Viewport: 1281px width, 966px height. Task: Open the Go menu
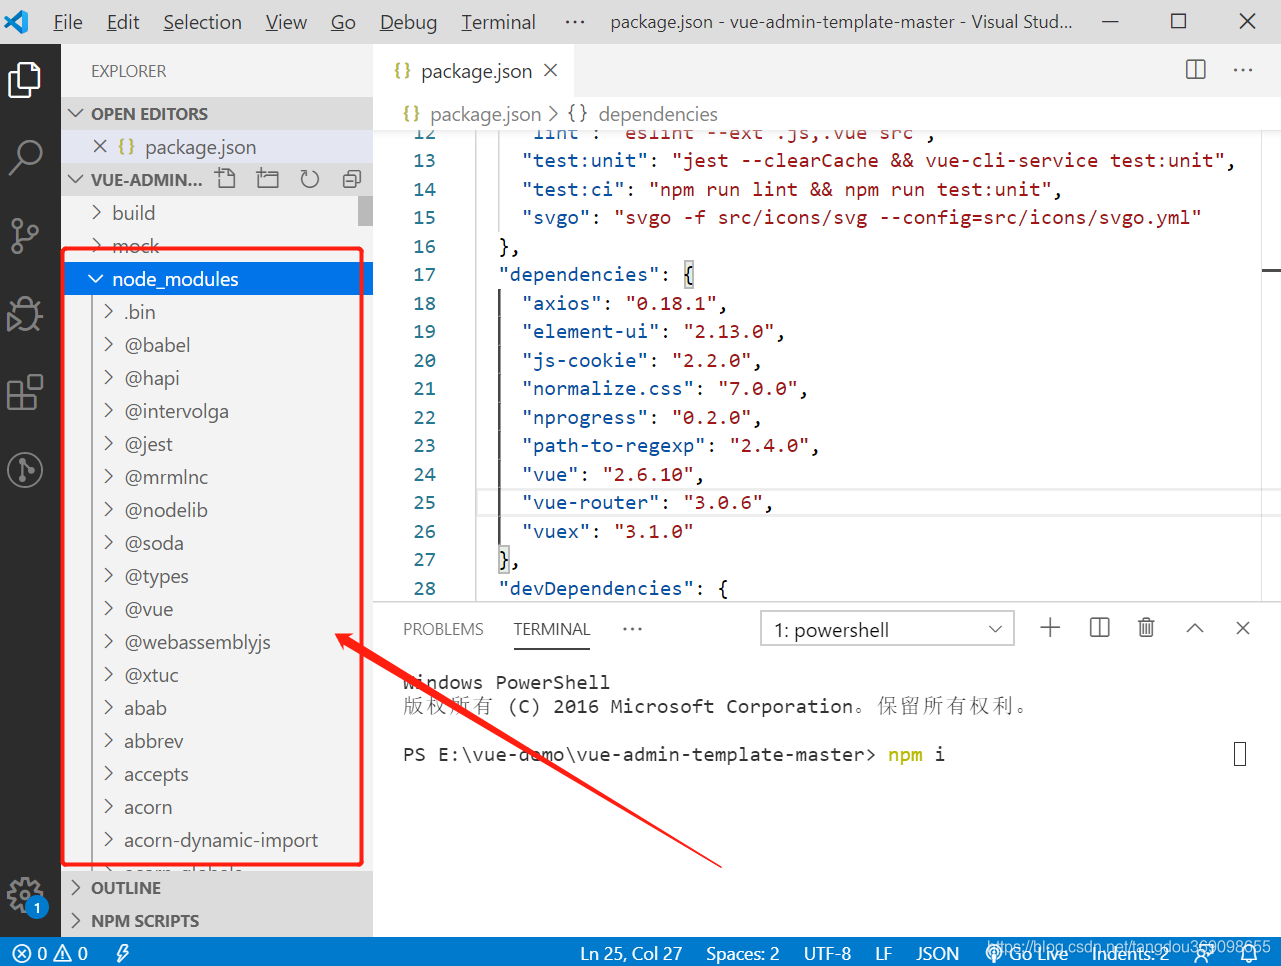(343, 22)
